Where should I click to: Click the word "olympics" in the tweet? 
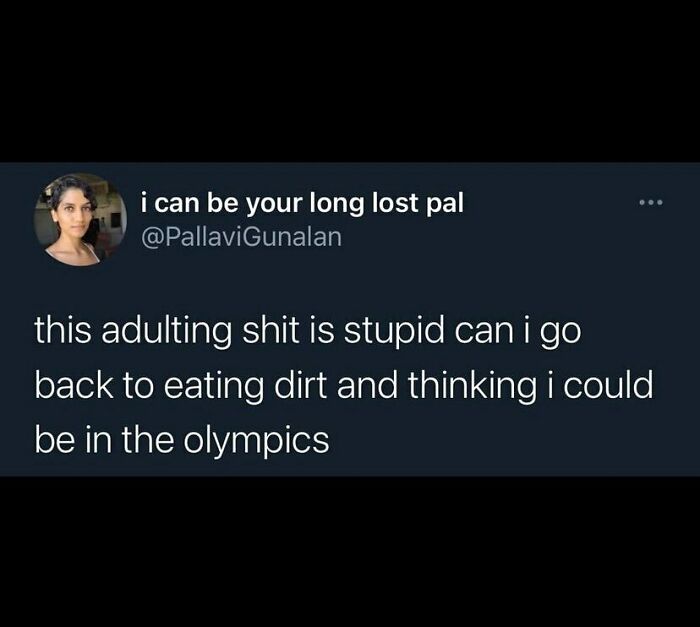pyautogui.click(x=256, y=441)
